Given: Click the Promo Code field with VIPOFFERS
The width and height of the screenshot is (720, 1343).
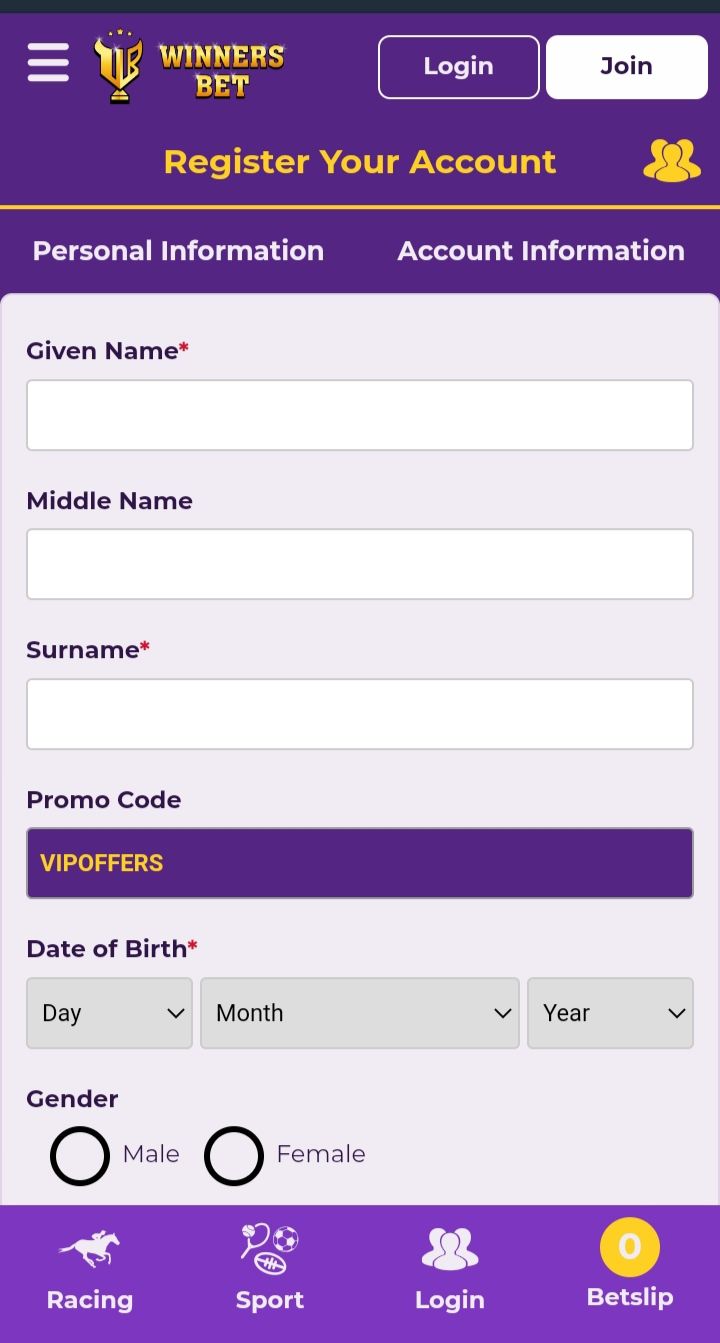Looking at the screenshot, I should coord(360,863).
